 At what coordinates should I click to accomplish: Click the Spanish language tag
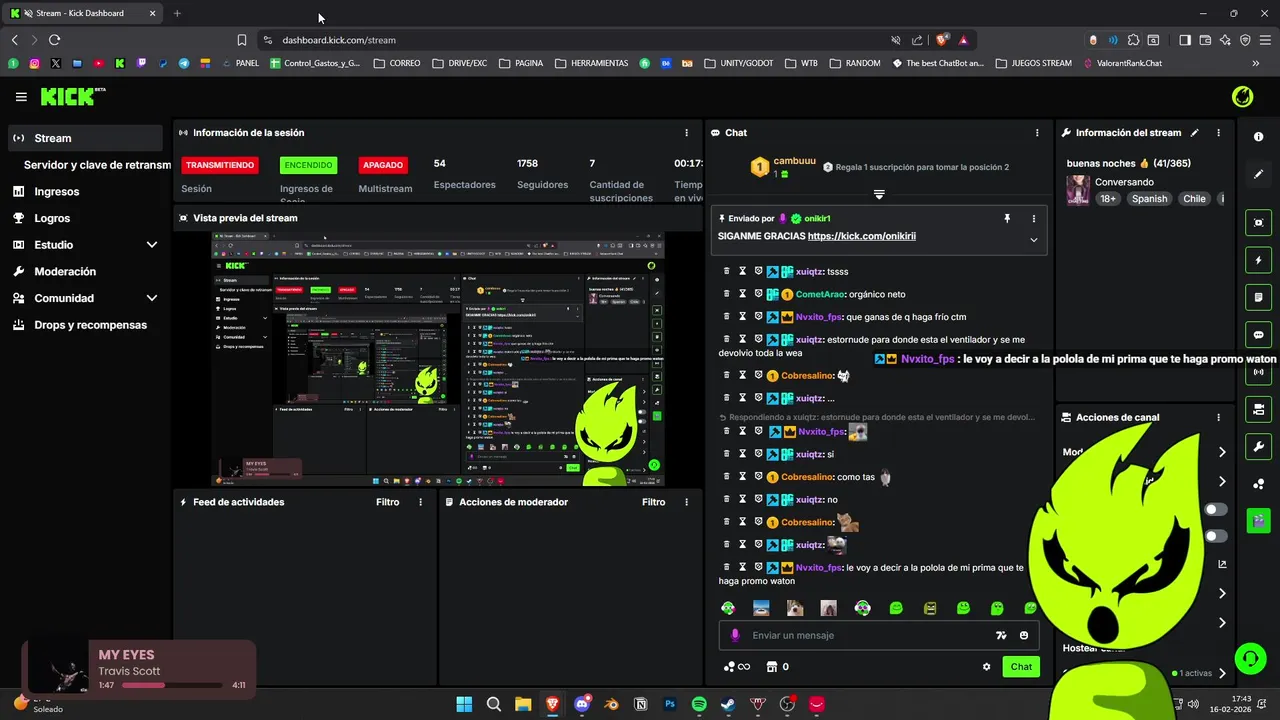pos(1149,199)
